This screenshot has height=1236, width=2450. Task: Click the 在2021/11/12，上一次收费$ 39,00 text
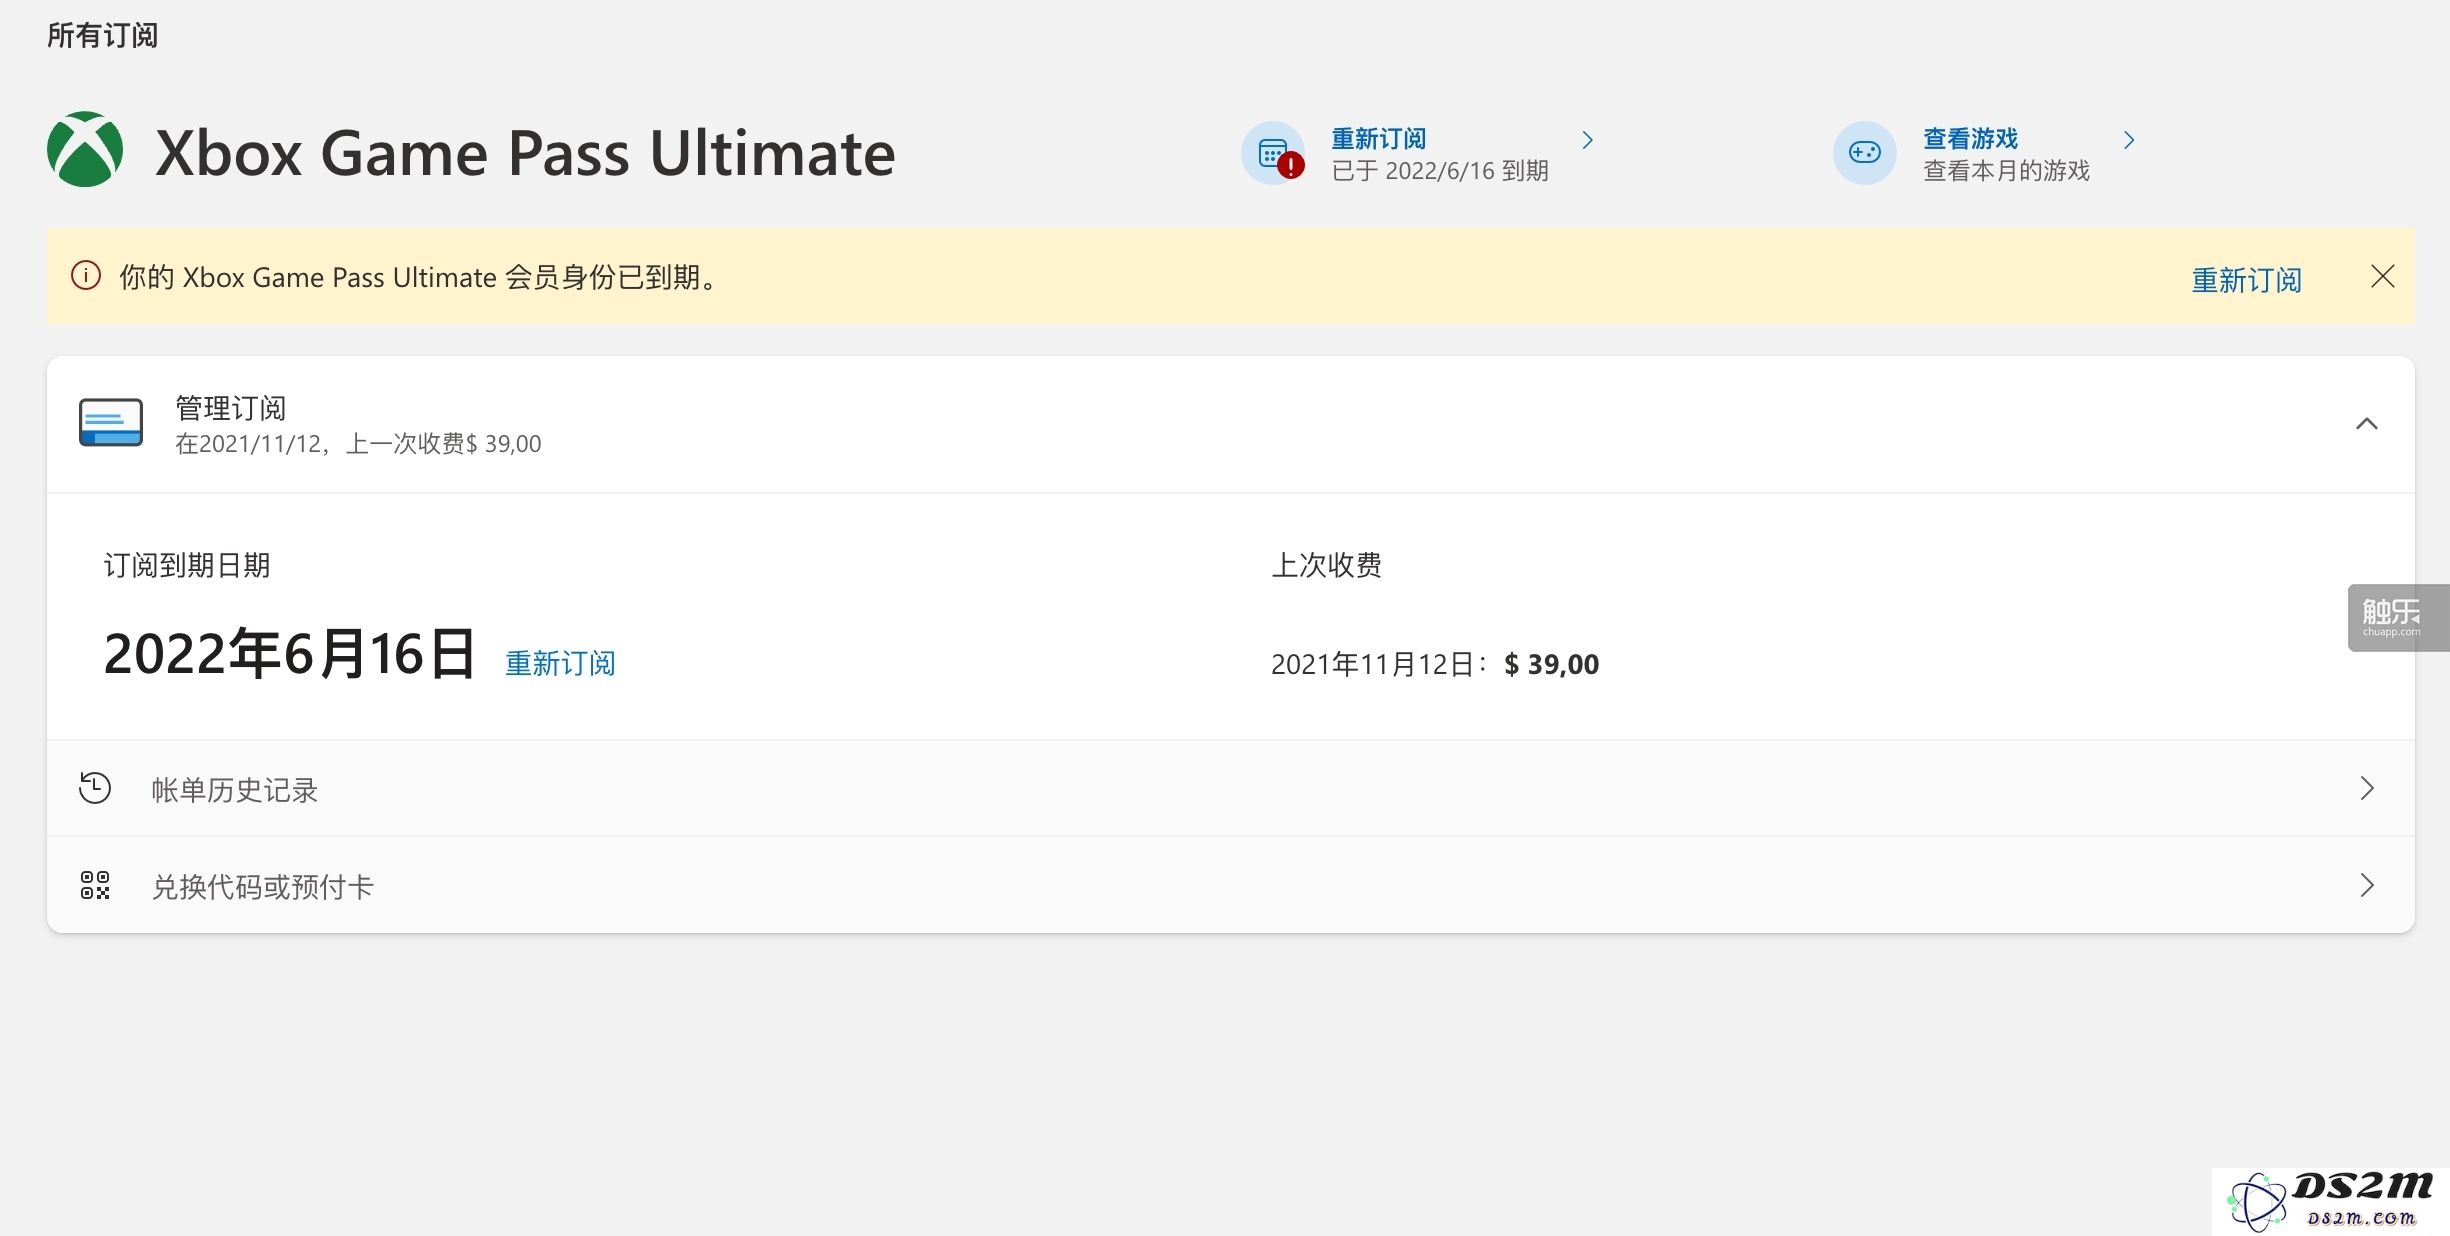[x=358, y=444]
